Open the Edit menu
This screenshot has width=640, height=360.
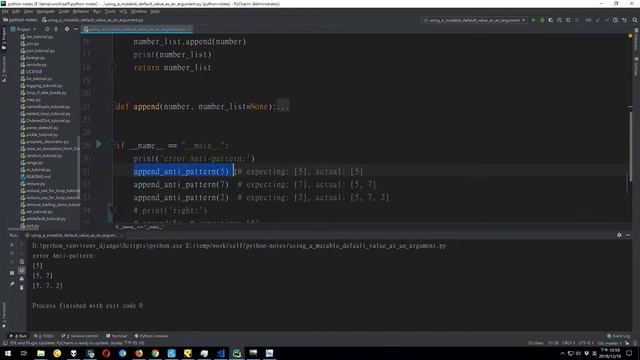click(16, 11)
